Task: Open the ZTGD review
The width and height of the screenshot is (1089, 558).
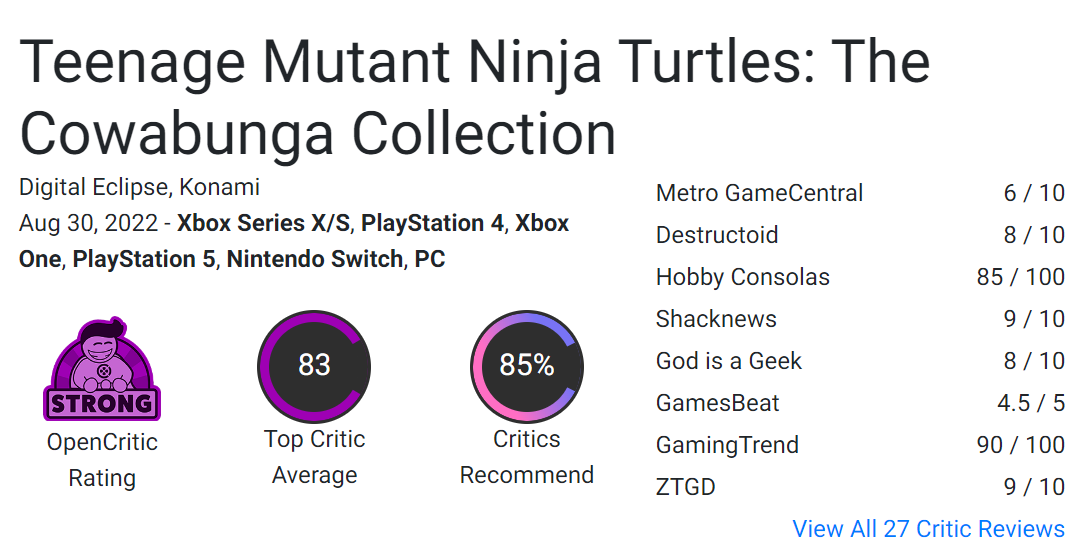Action: pos(686,487)
